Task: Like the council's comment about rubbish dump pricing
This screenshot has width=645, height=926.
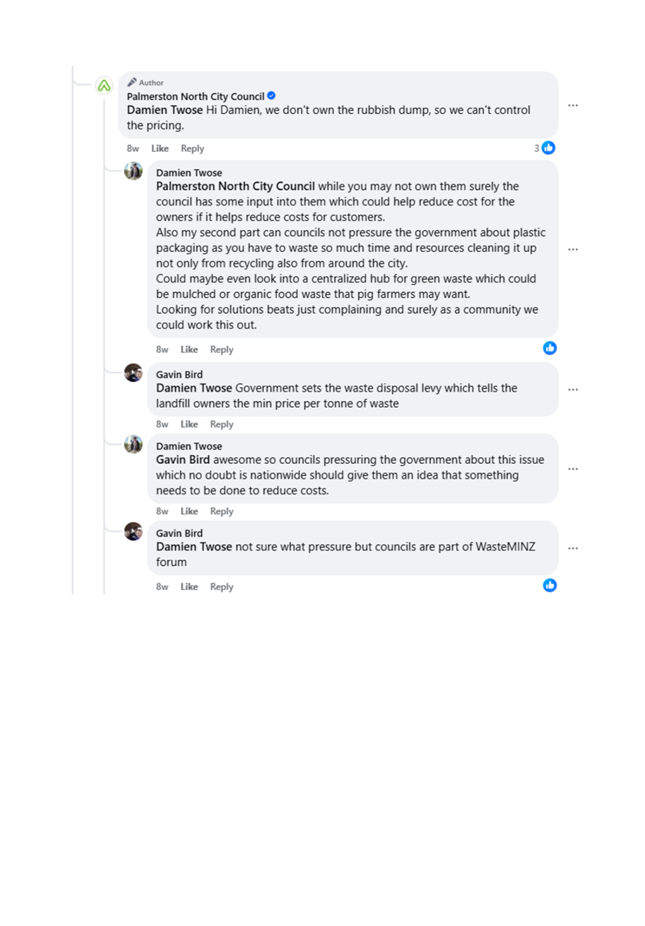Action: (160, 149)
